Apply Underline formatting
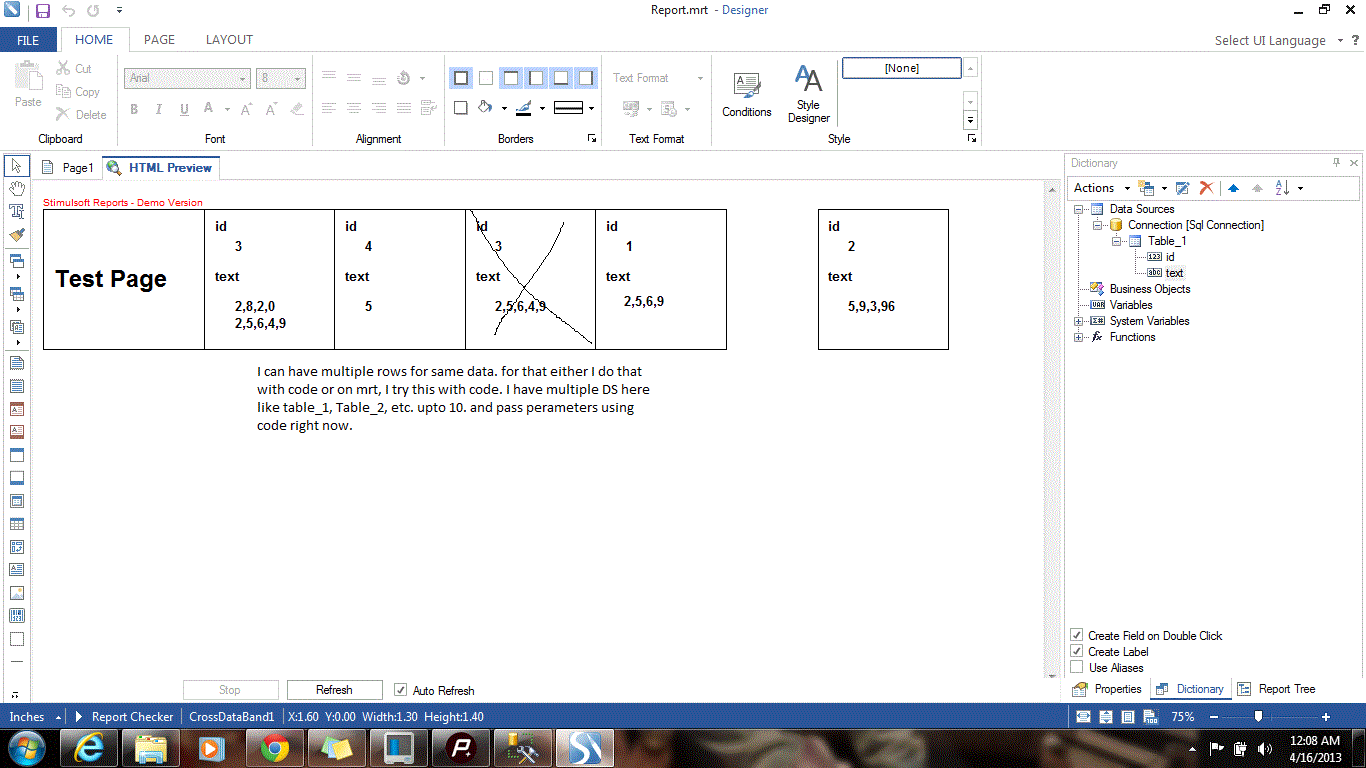The width and height of the screenshot is (1366, 768). (184, 109)
